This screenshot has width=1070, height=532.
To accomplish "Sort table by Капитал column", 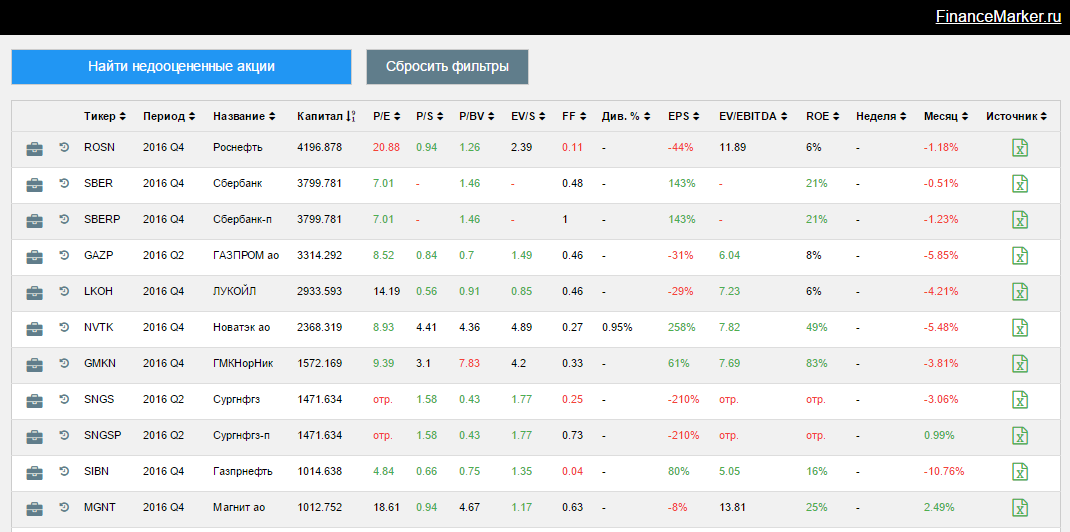I will click(x=326, y=117).
